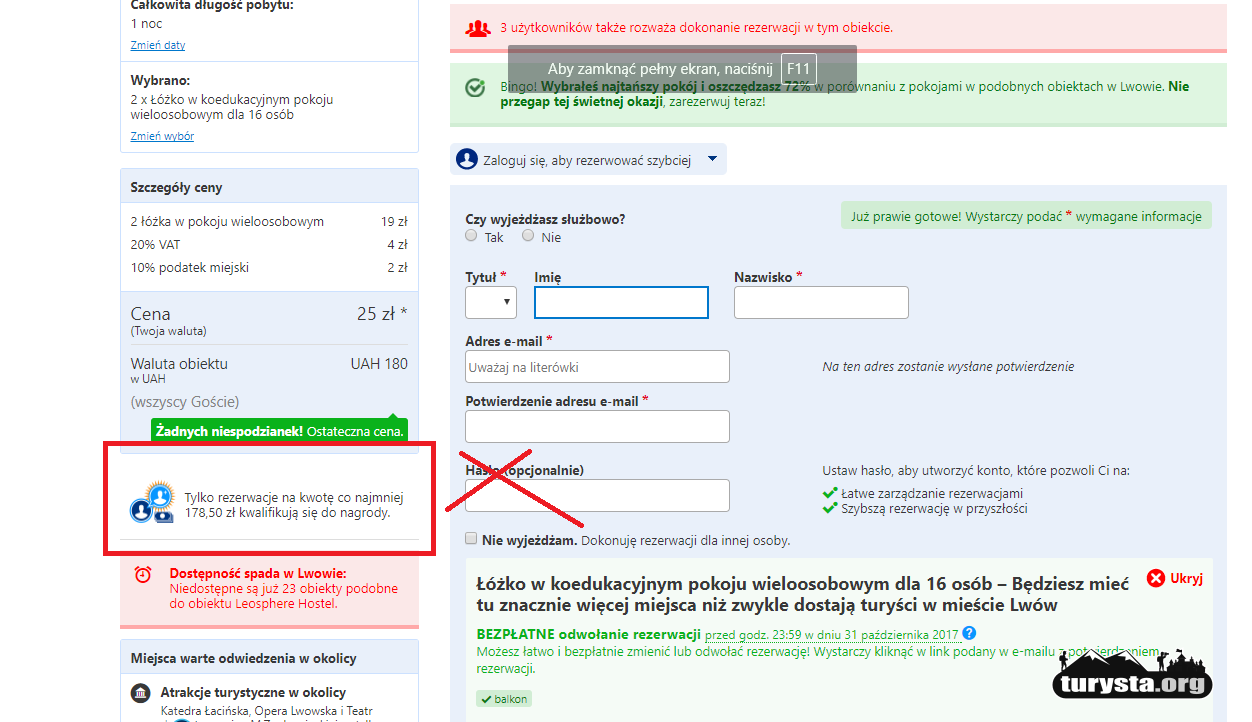Click the red X icon beside Ukryj
The image size is (1252, 722).
[1156, 578]
